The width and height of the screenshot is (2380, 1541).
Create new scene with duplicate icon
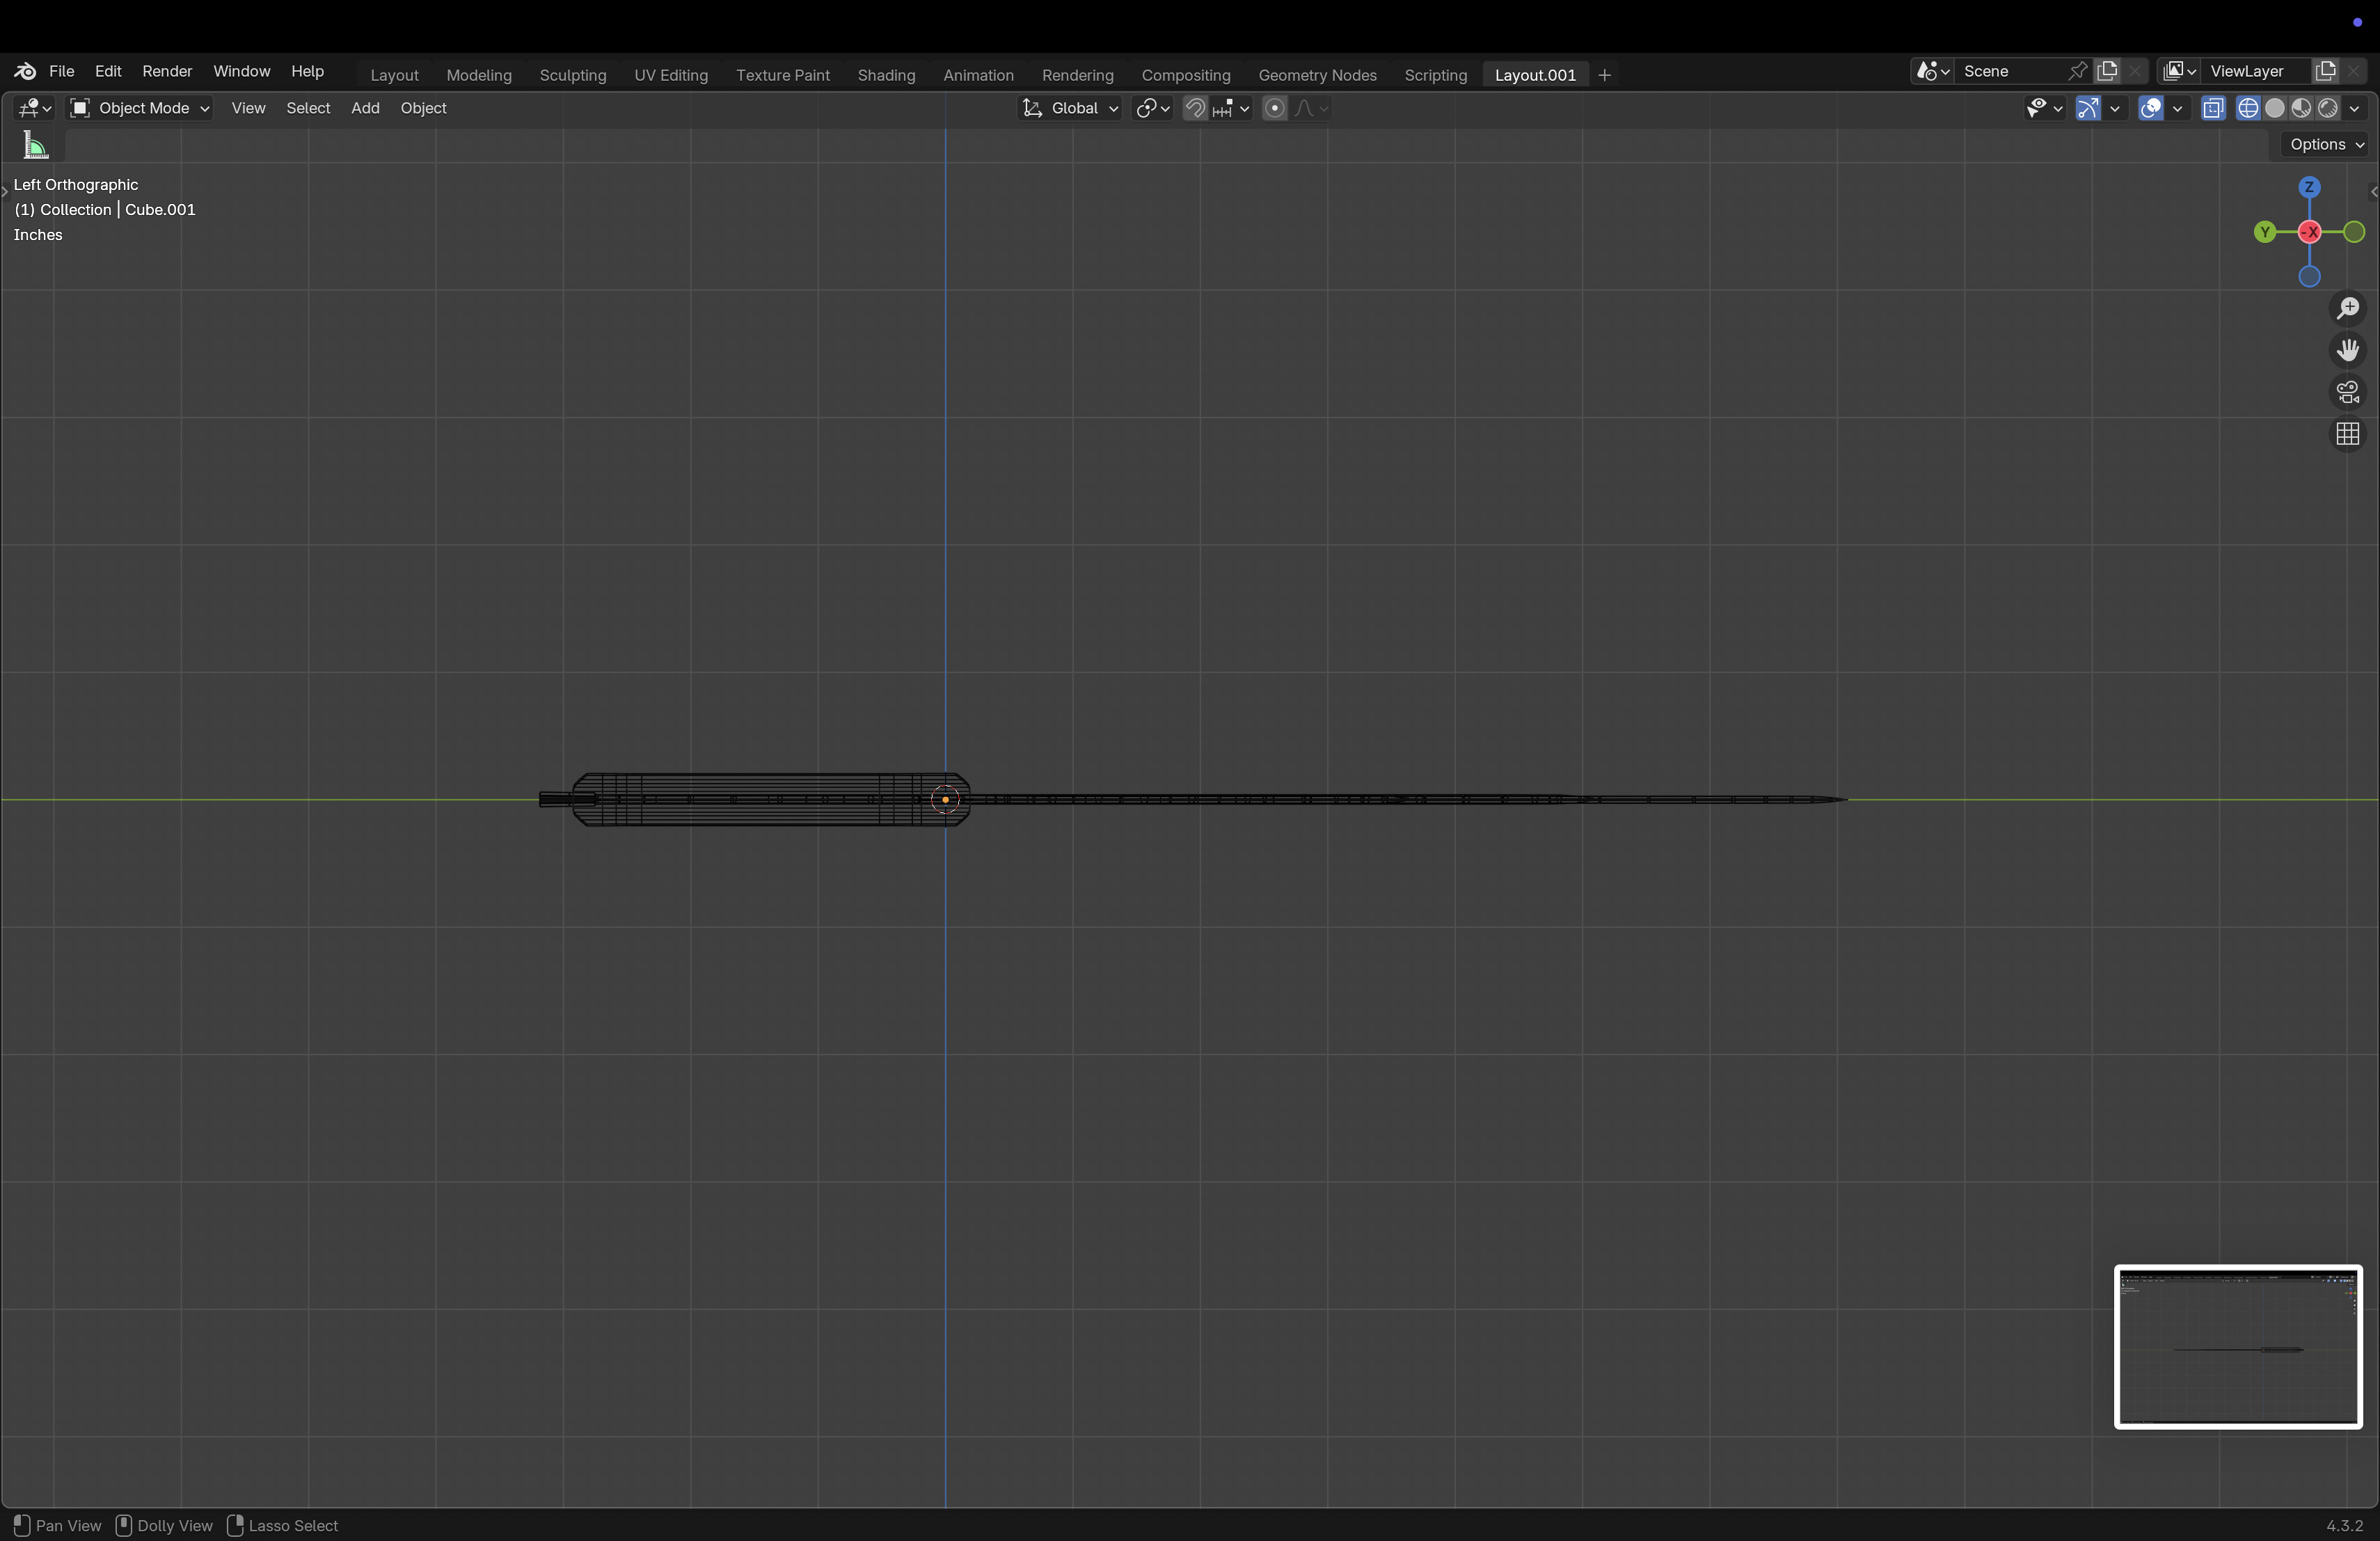[2107, 71]
